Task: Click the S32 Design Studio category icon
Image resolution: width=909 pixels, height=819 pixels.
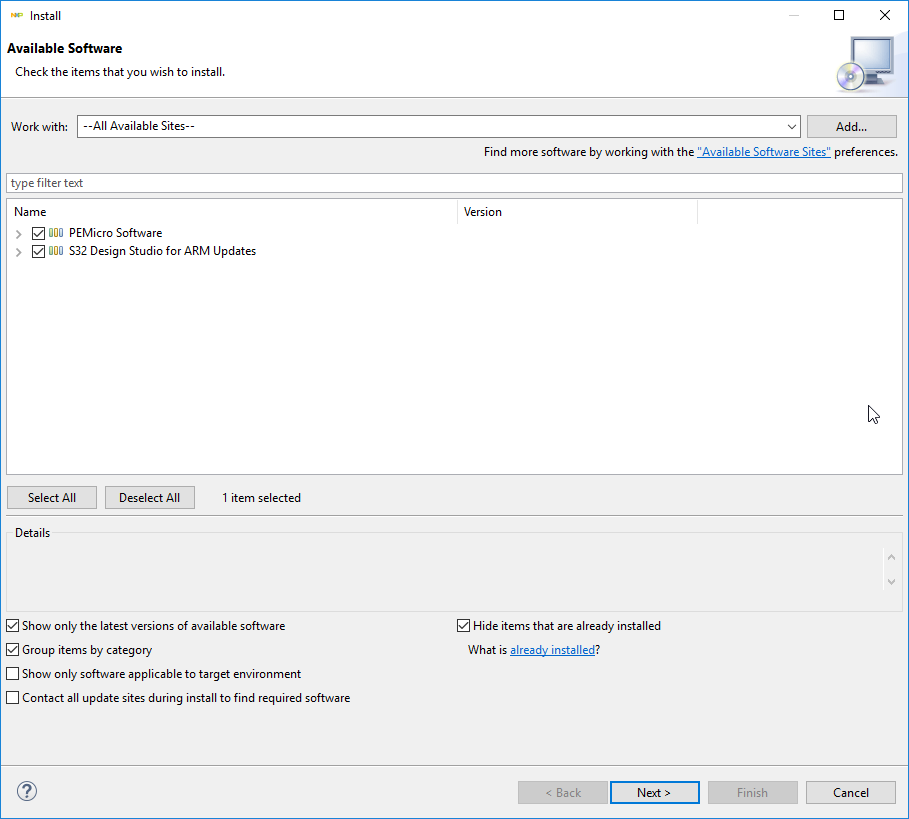Action: [x=56, y=251]
